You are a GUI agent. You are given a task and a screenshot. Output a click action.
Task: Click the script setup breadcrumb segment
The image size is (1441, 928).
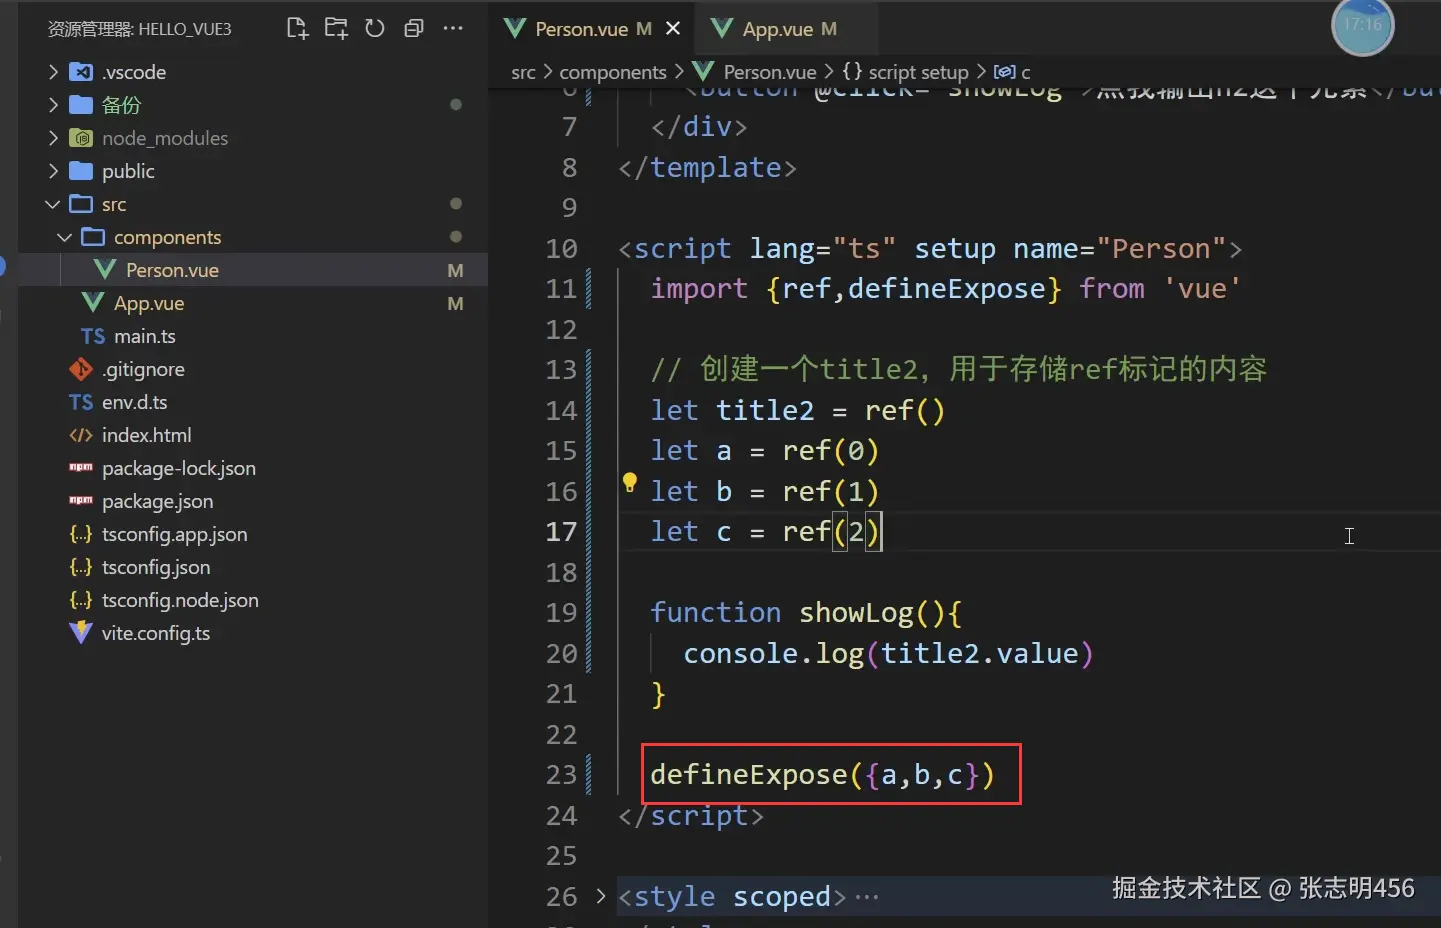(918, 72)
